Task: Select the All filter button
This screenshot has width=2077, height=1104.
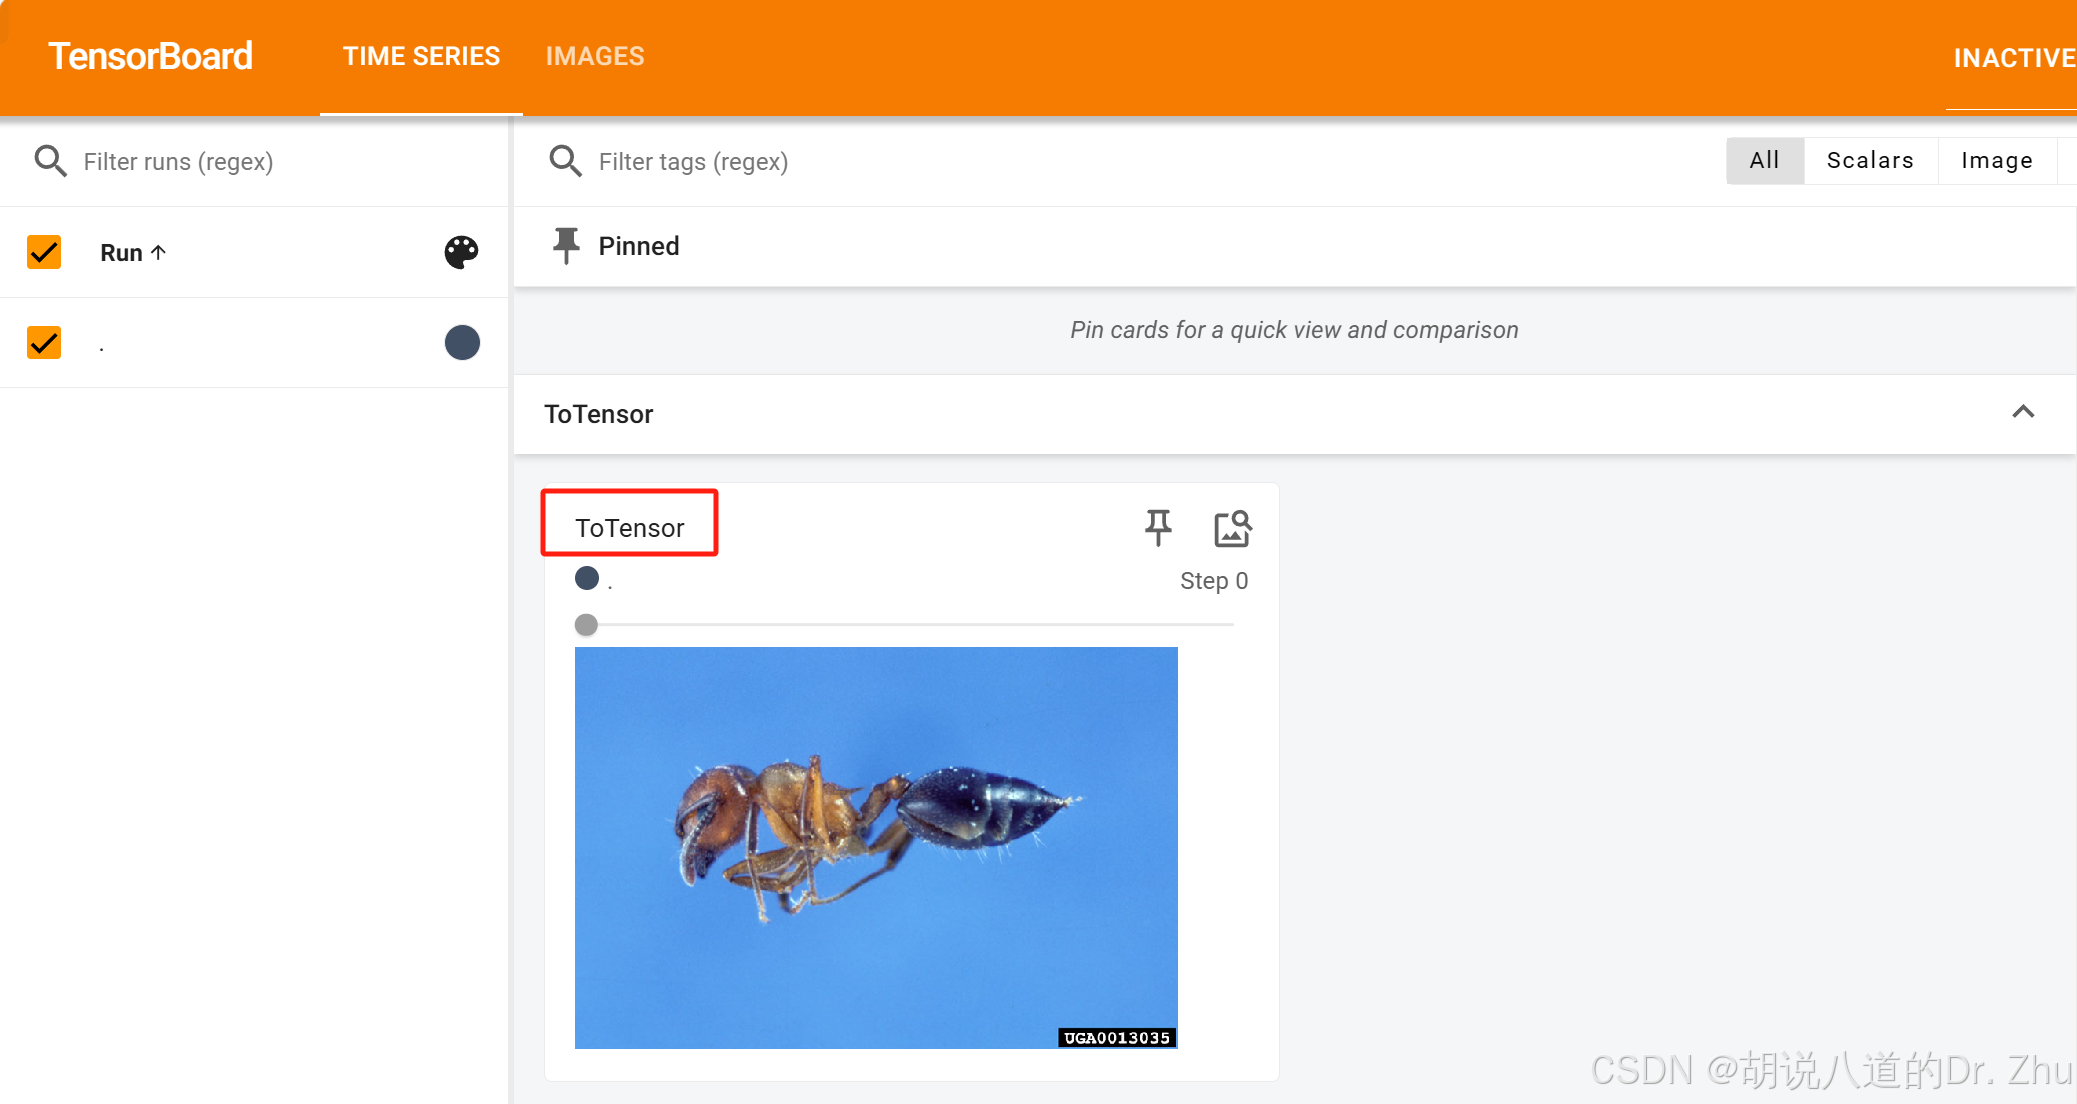Action: (1764, 161)
